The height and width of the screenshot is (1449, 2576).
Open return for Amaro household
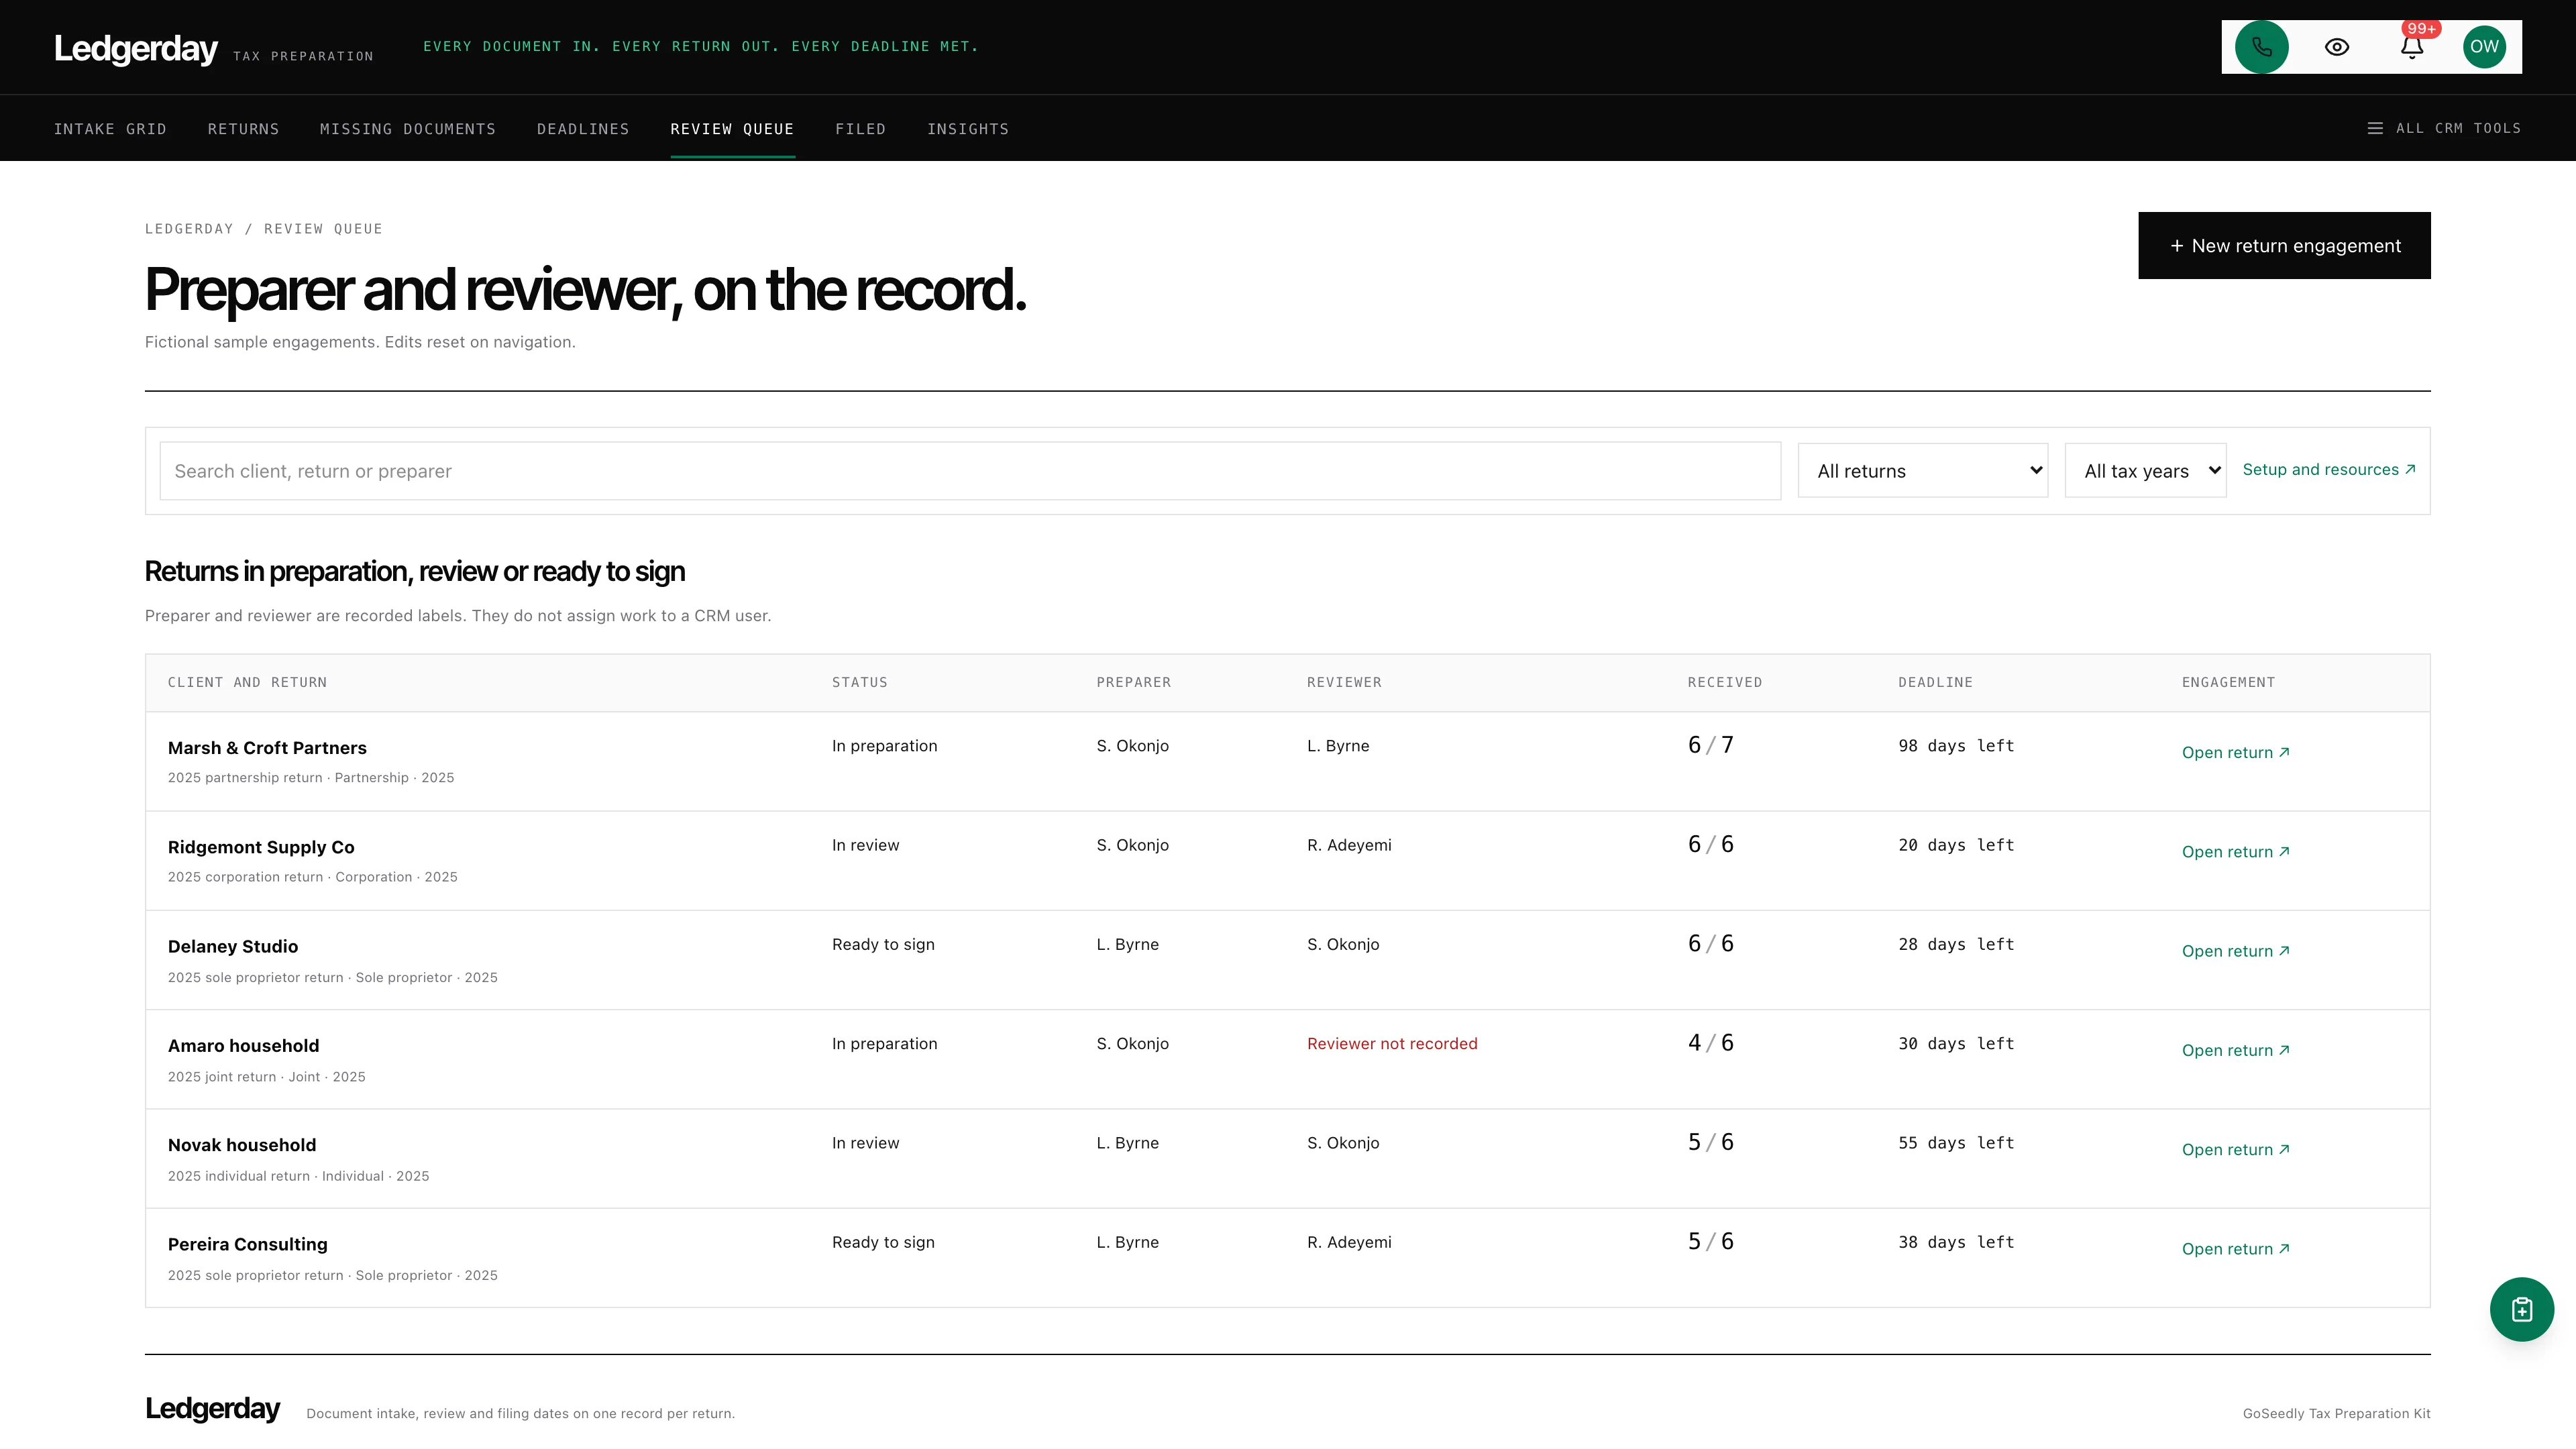(2235, 1050)
